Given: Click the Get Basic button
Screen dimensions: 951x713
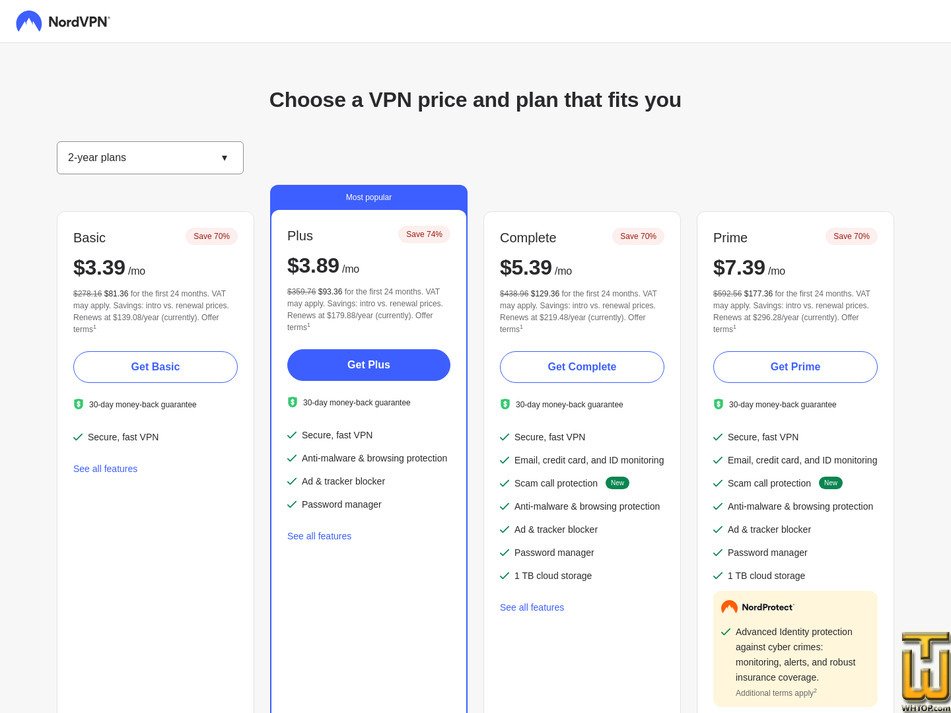Looking at the screenshot, I should coord(155,367).
